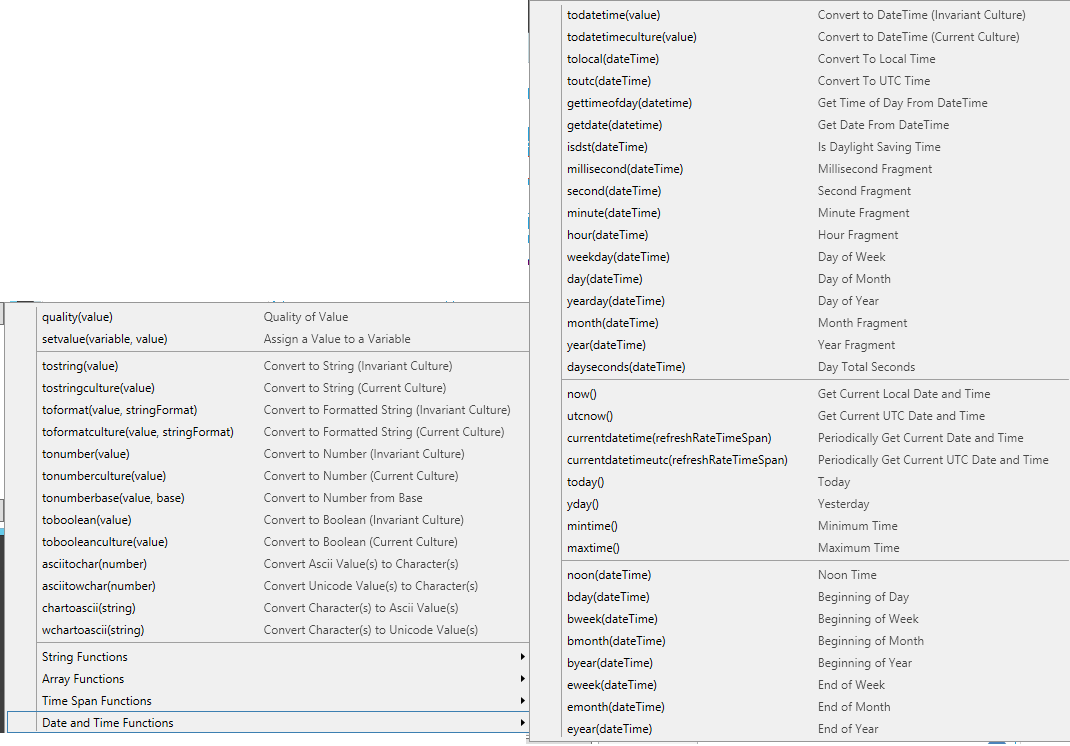
Task: Insert the utcnow() function
Action: 590,416
